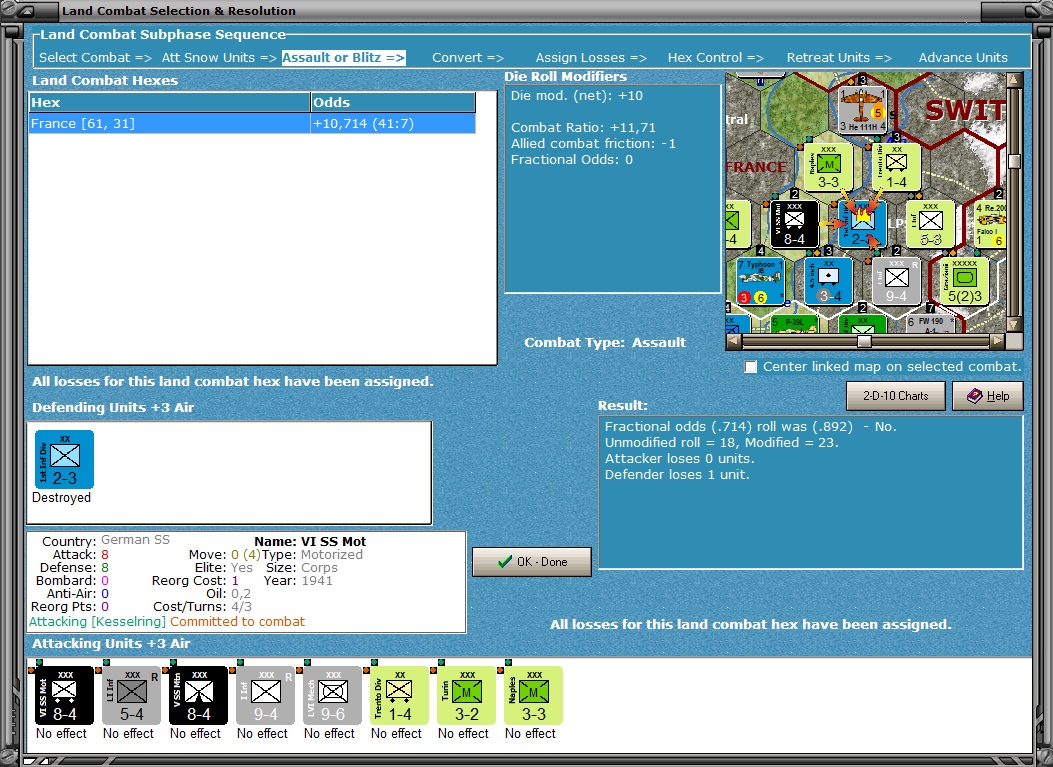Click the 'Name: VI SS Mot' text

point(310,541)
